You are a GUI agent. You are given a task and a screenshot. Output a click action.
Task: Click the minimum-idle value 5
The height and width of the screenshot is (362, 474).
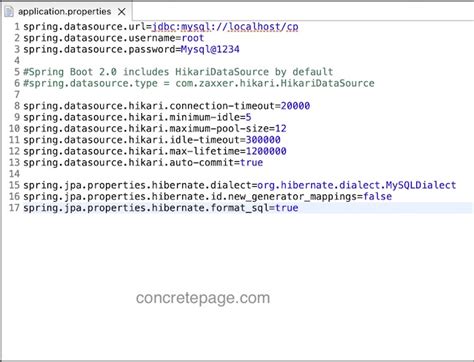[248, 117]
